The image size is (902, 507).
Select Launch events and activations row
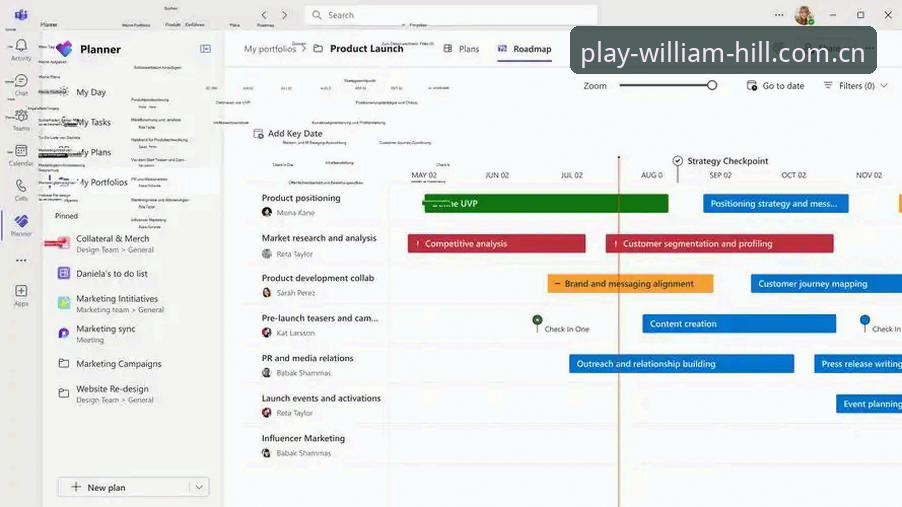click(321, 398)
